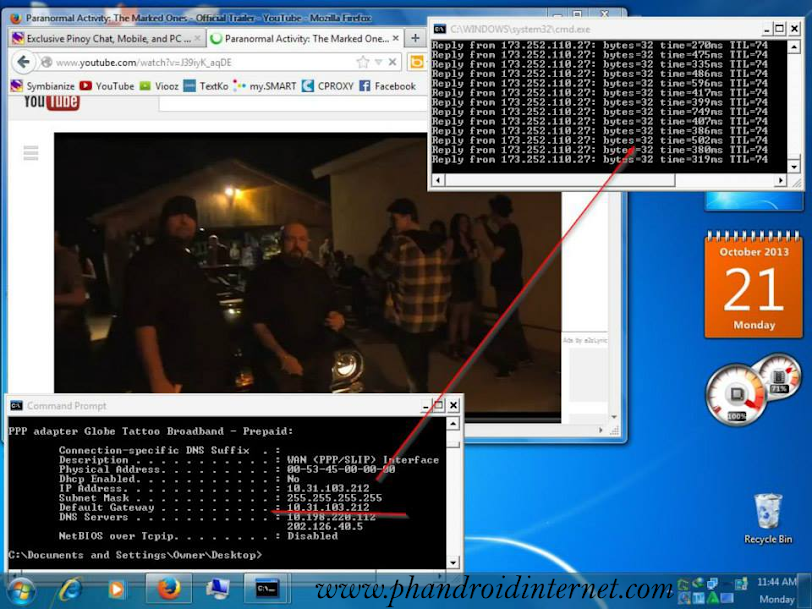Maximize the cmd.exe ping window
The height and width of the screenshot is (609, 812).
779,28
